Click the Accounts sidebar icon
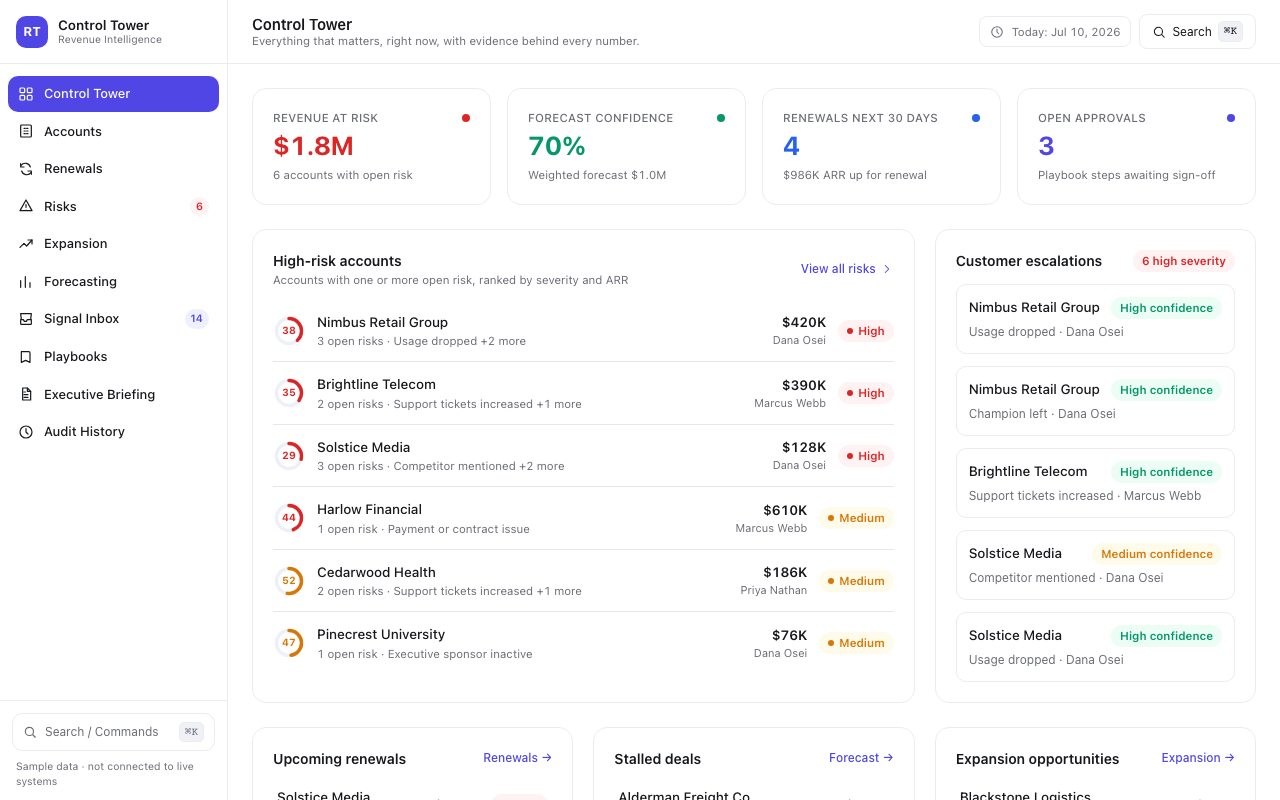Image resolution: width=1280 pixels, height=800 pixels. (26, 131)
